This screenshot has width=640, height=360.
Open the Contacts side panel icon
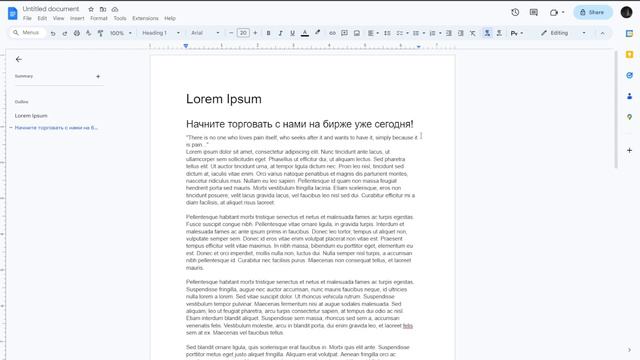coord(629,96)
